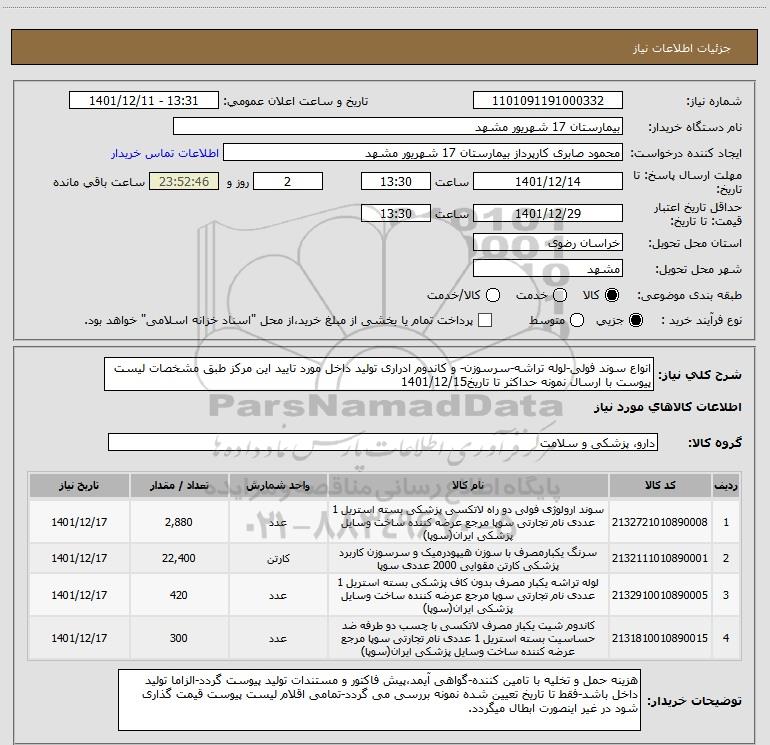Tick the اسناد خزانه اسلامی payment checkbox
The image size is (770, 745).
point(485,320)
